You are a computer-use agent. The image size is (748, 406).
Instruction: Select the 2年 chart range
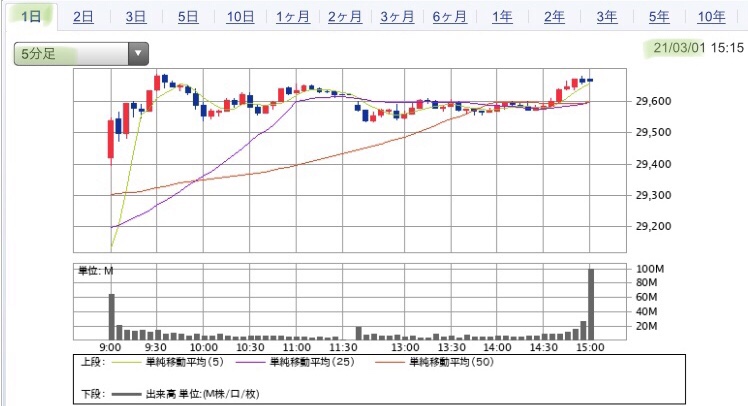[x=554, y=17]
